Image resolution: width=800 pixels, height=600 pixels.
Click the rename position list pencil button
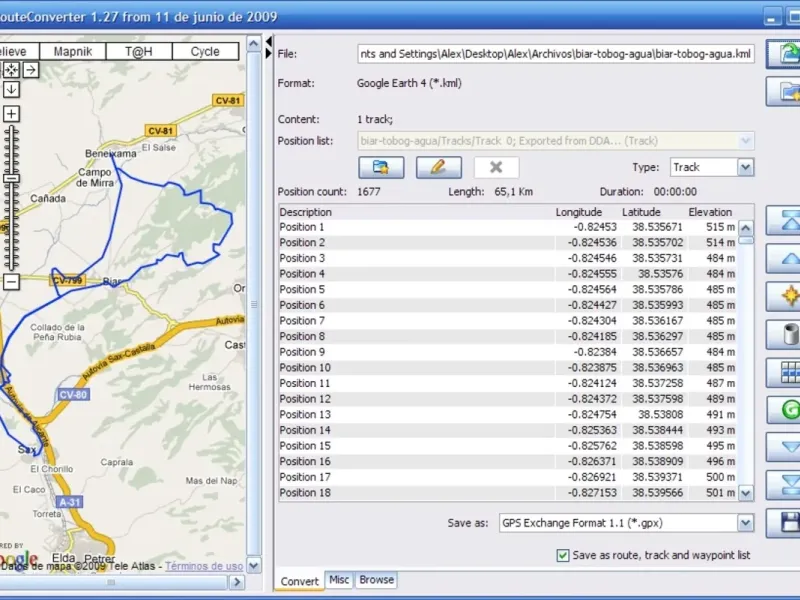(x=439, y=167)
